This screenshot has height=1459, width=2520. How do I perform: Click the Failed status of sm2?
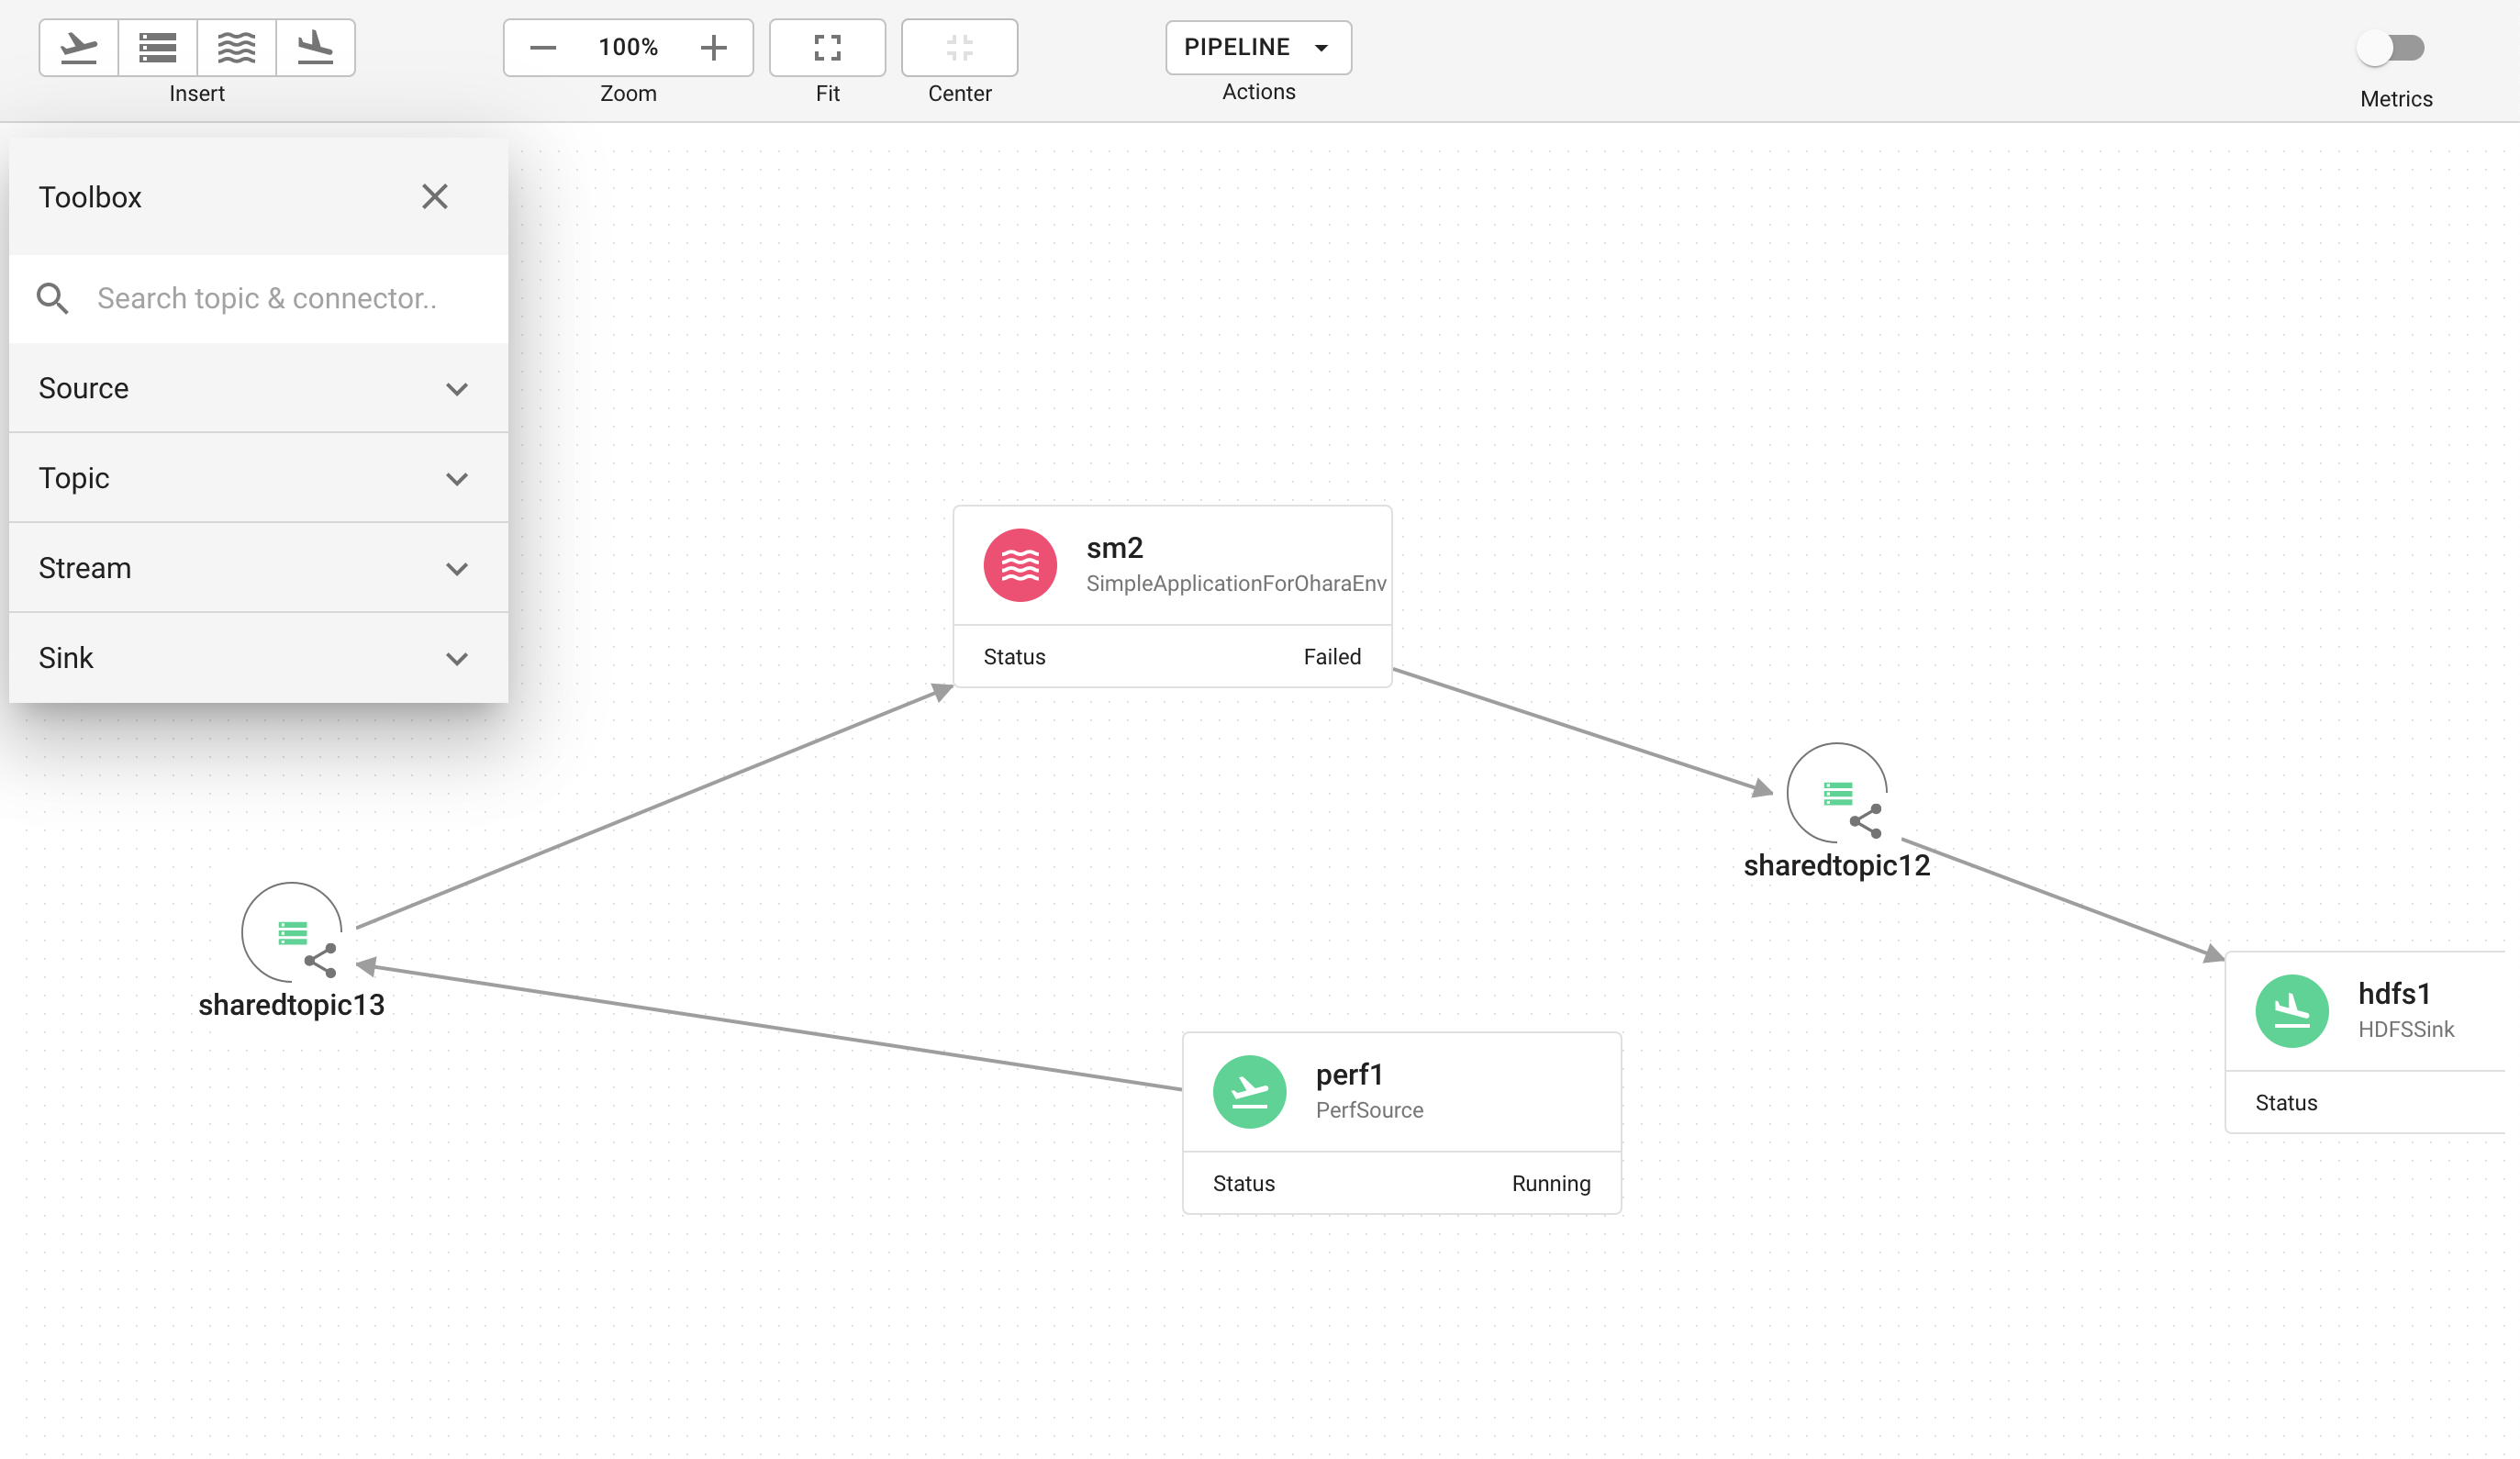pos(1332,657)
